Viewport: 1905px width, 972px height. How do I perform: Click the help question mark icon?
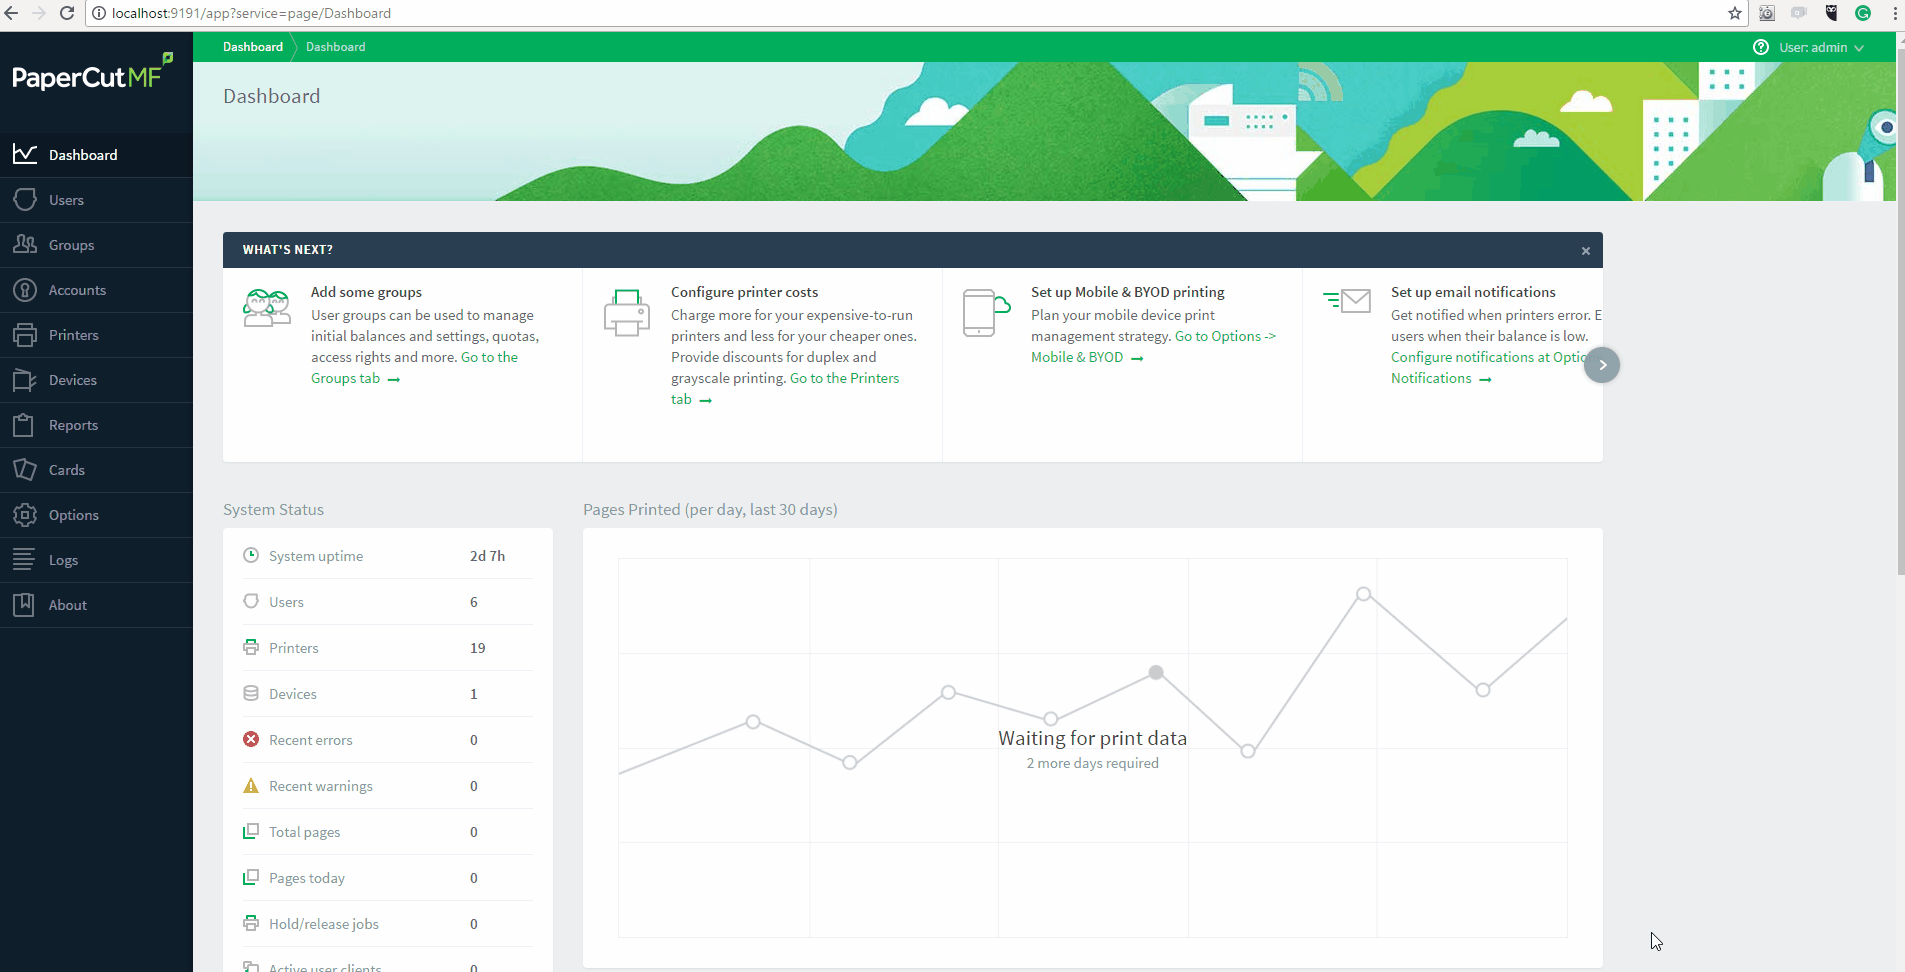point(1761,47)
